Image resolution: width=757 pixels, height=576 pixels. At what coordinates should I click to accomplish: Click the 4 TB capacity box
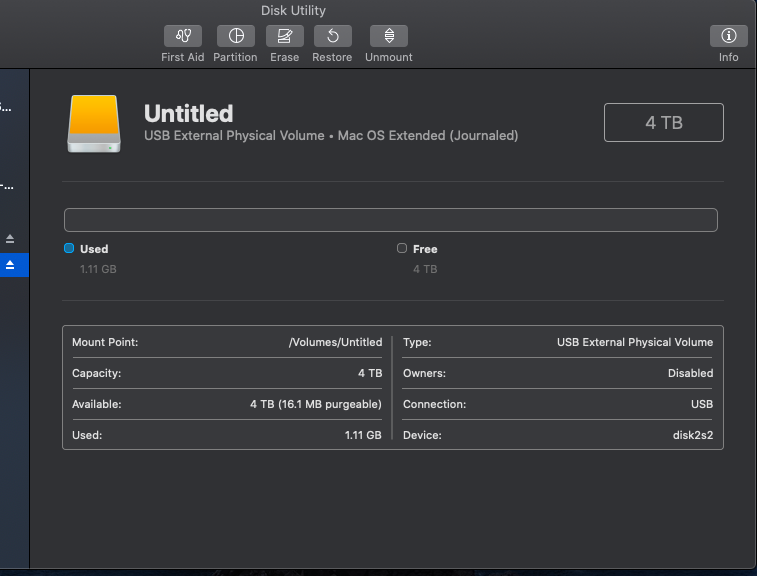[x=663, y=123]
